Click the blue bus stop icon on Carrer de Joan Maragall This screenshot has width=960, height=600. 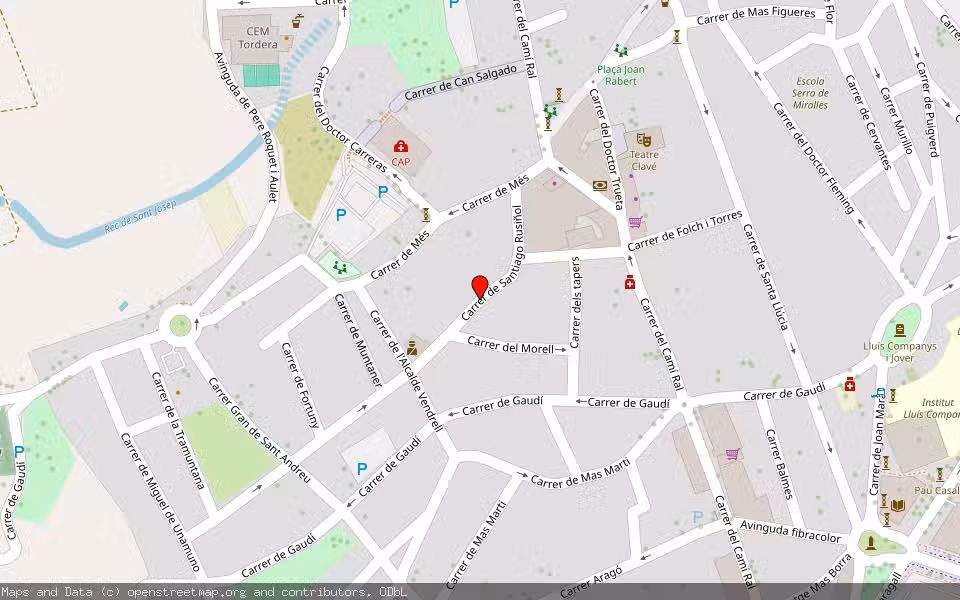point(878,391)
